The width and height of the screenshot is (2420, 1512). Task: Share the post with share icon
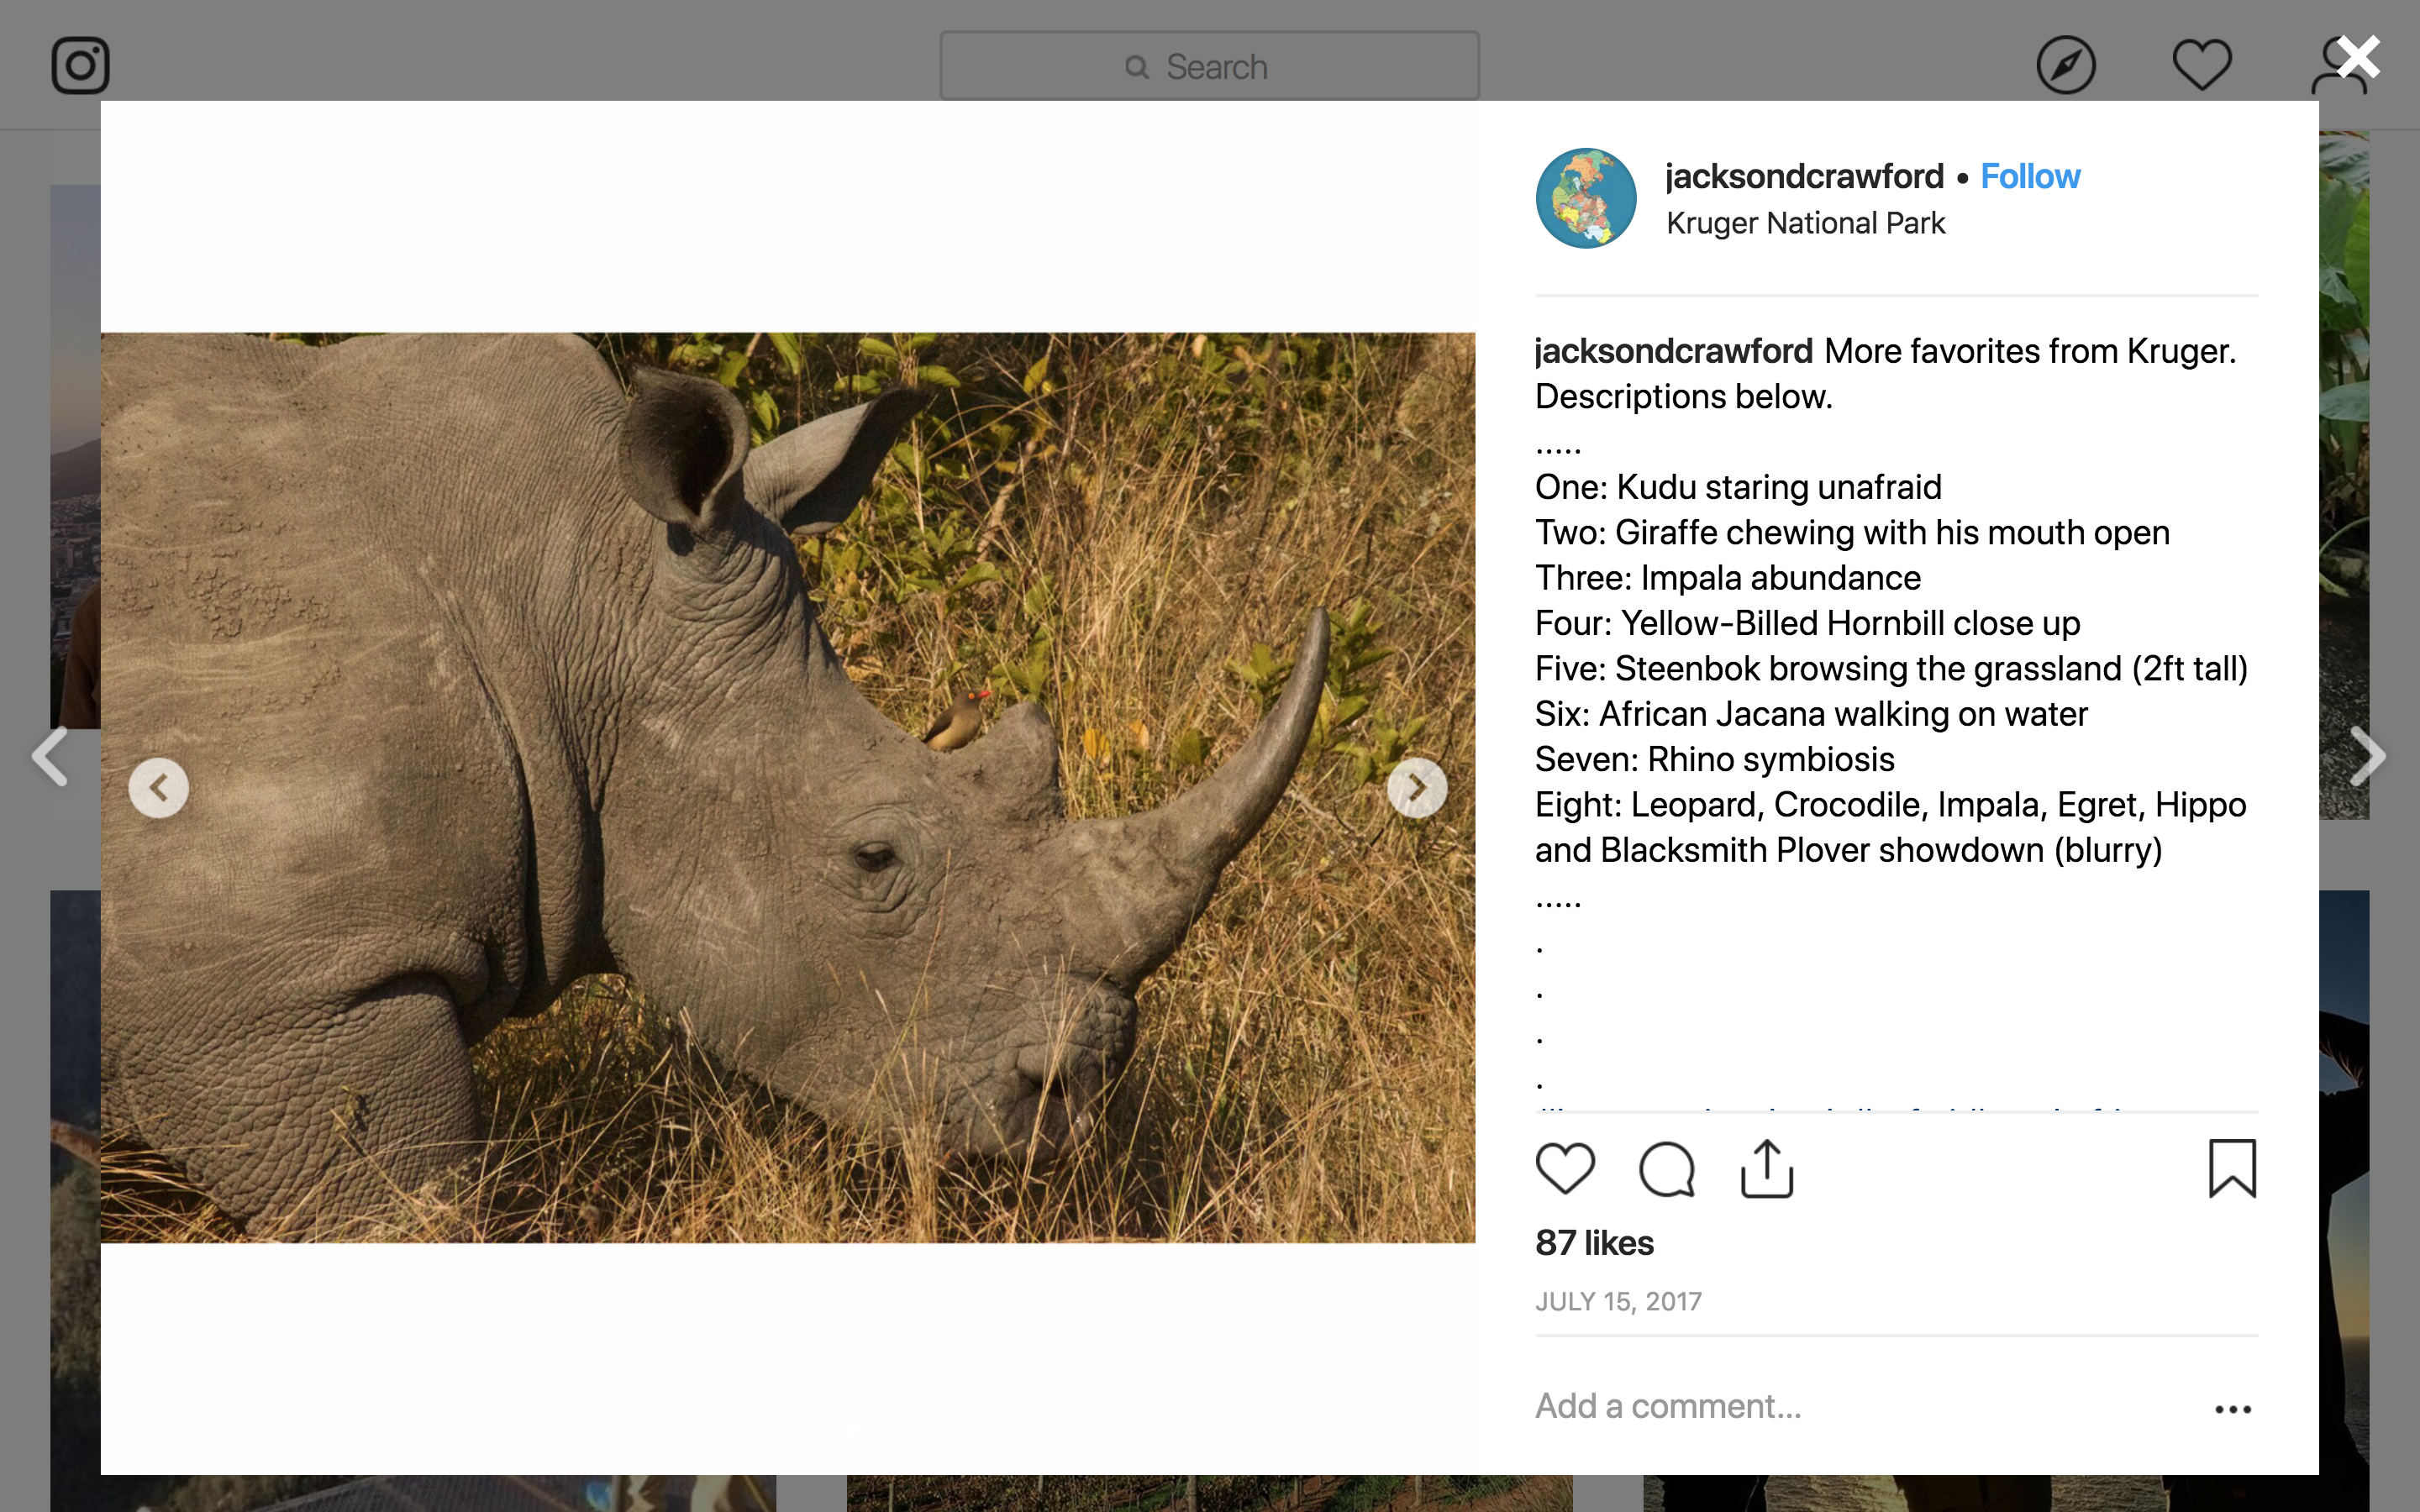coord(1767,1168)
